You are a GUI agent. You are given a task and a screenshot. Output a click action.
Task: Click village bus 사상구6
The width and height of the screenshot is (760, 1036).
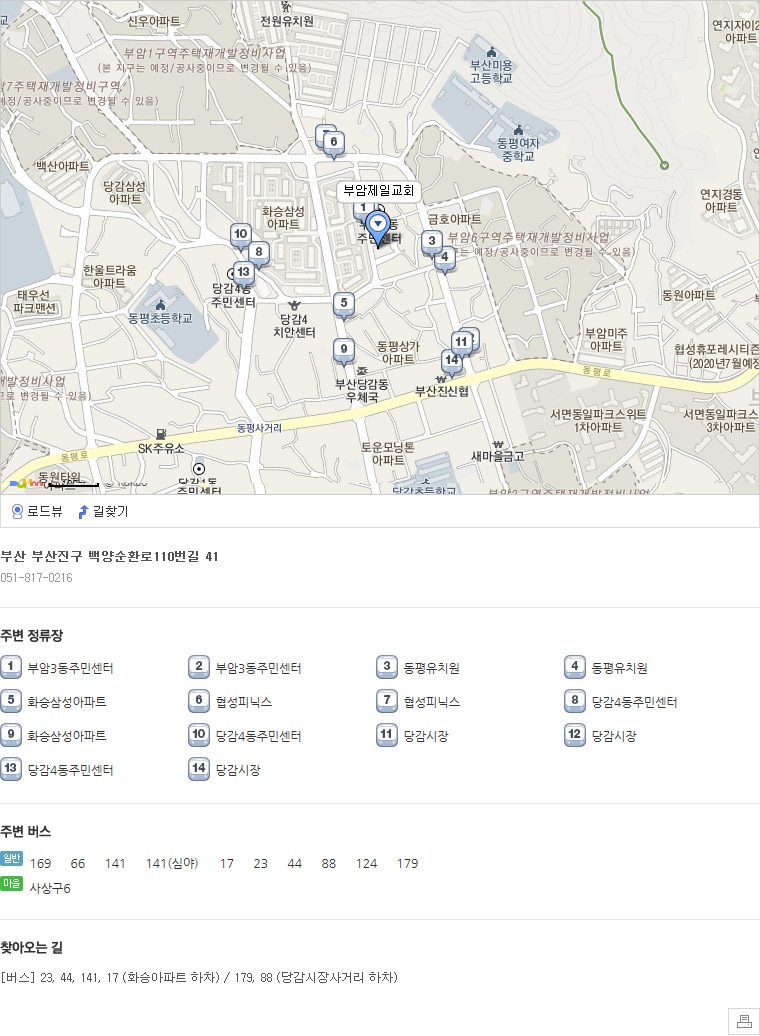50,888
